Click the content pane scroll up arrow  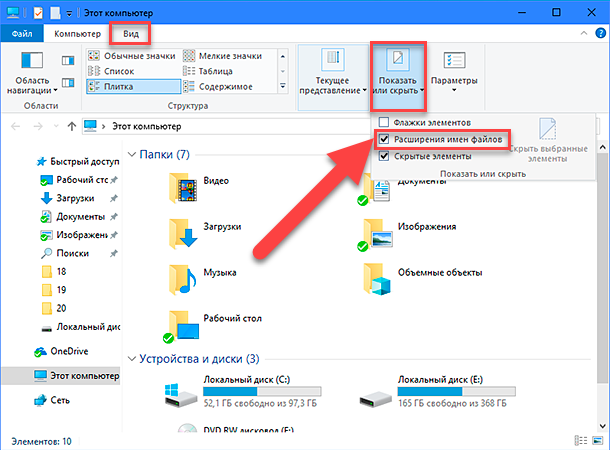coord(603,147)
